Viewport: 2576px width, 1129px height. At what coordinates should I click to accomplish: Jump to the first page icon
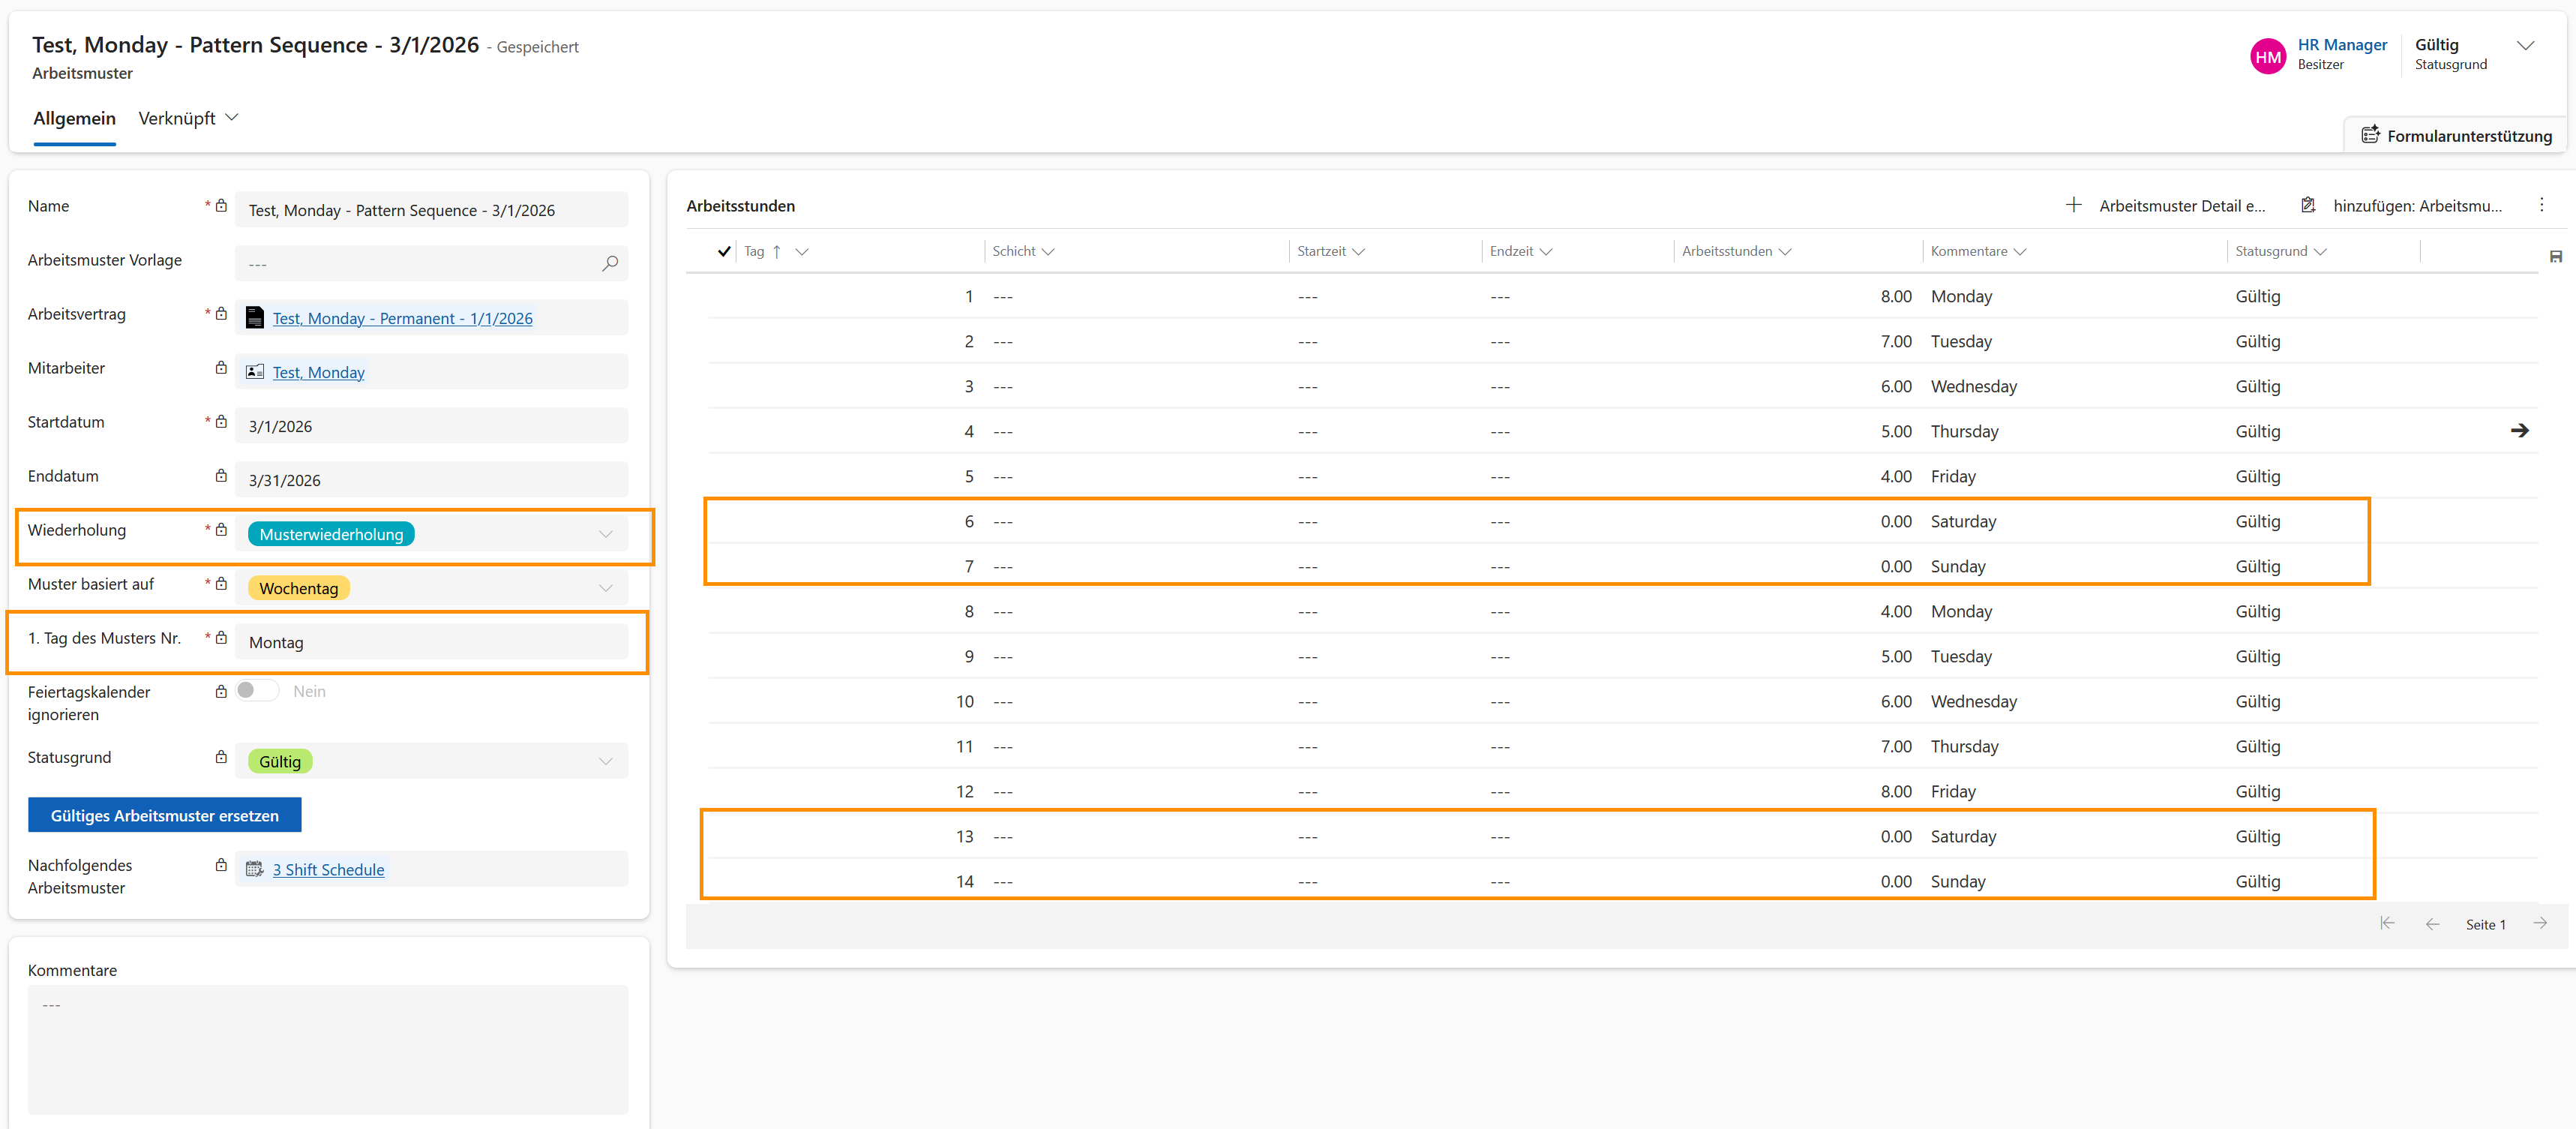[x=2387, y=924]
